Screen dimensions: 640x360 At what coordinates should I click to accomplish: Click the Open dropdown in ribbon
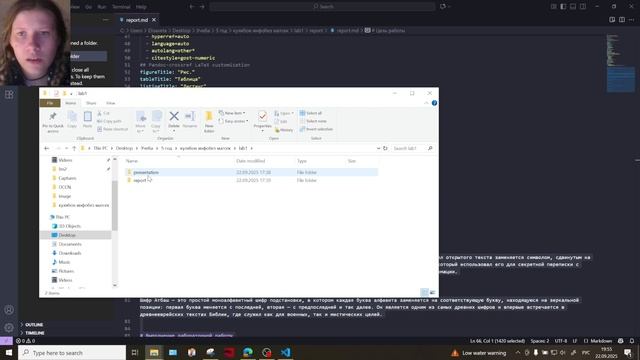[284, 113]
